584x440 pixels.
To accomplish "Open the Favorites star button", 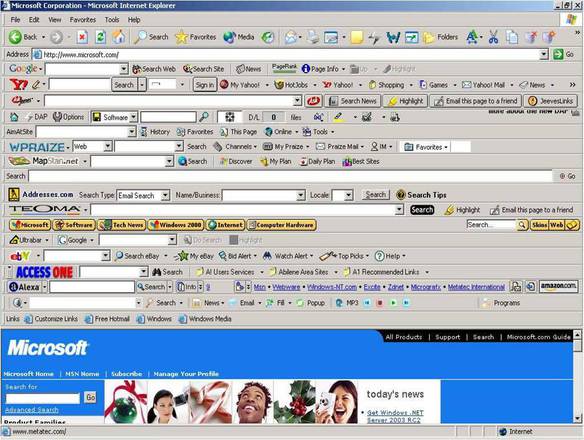I will (181, 37).
